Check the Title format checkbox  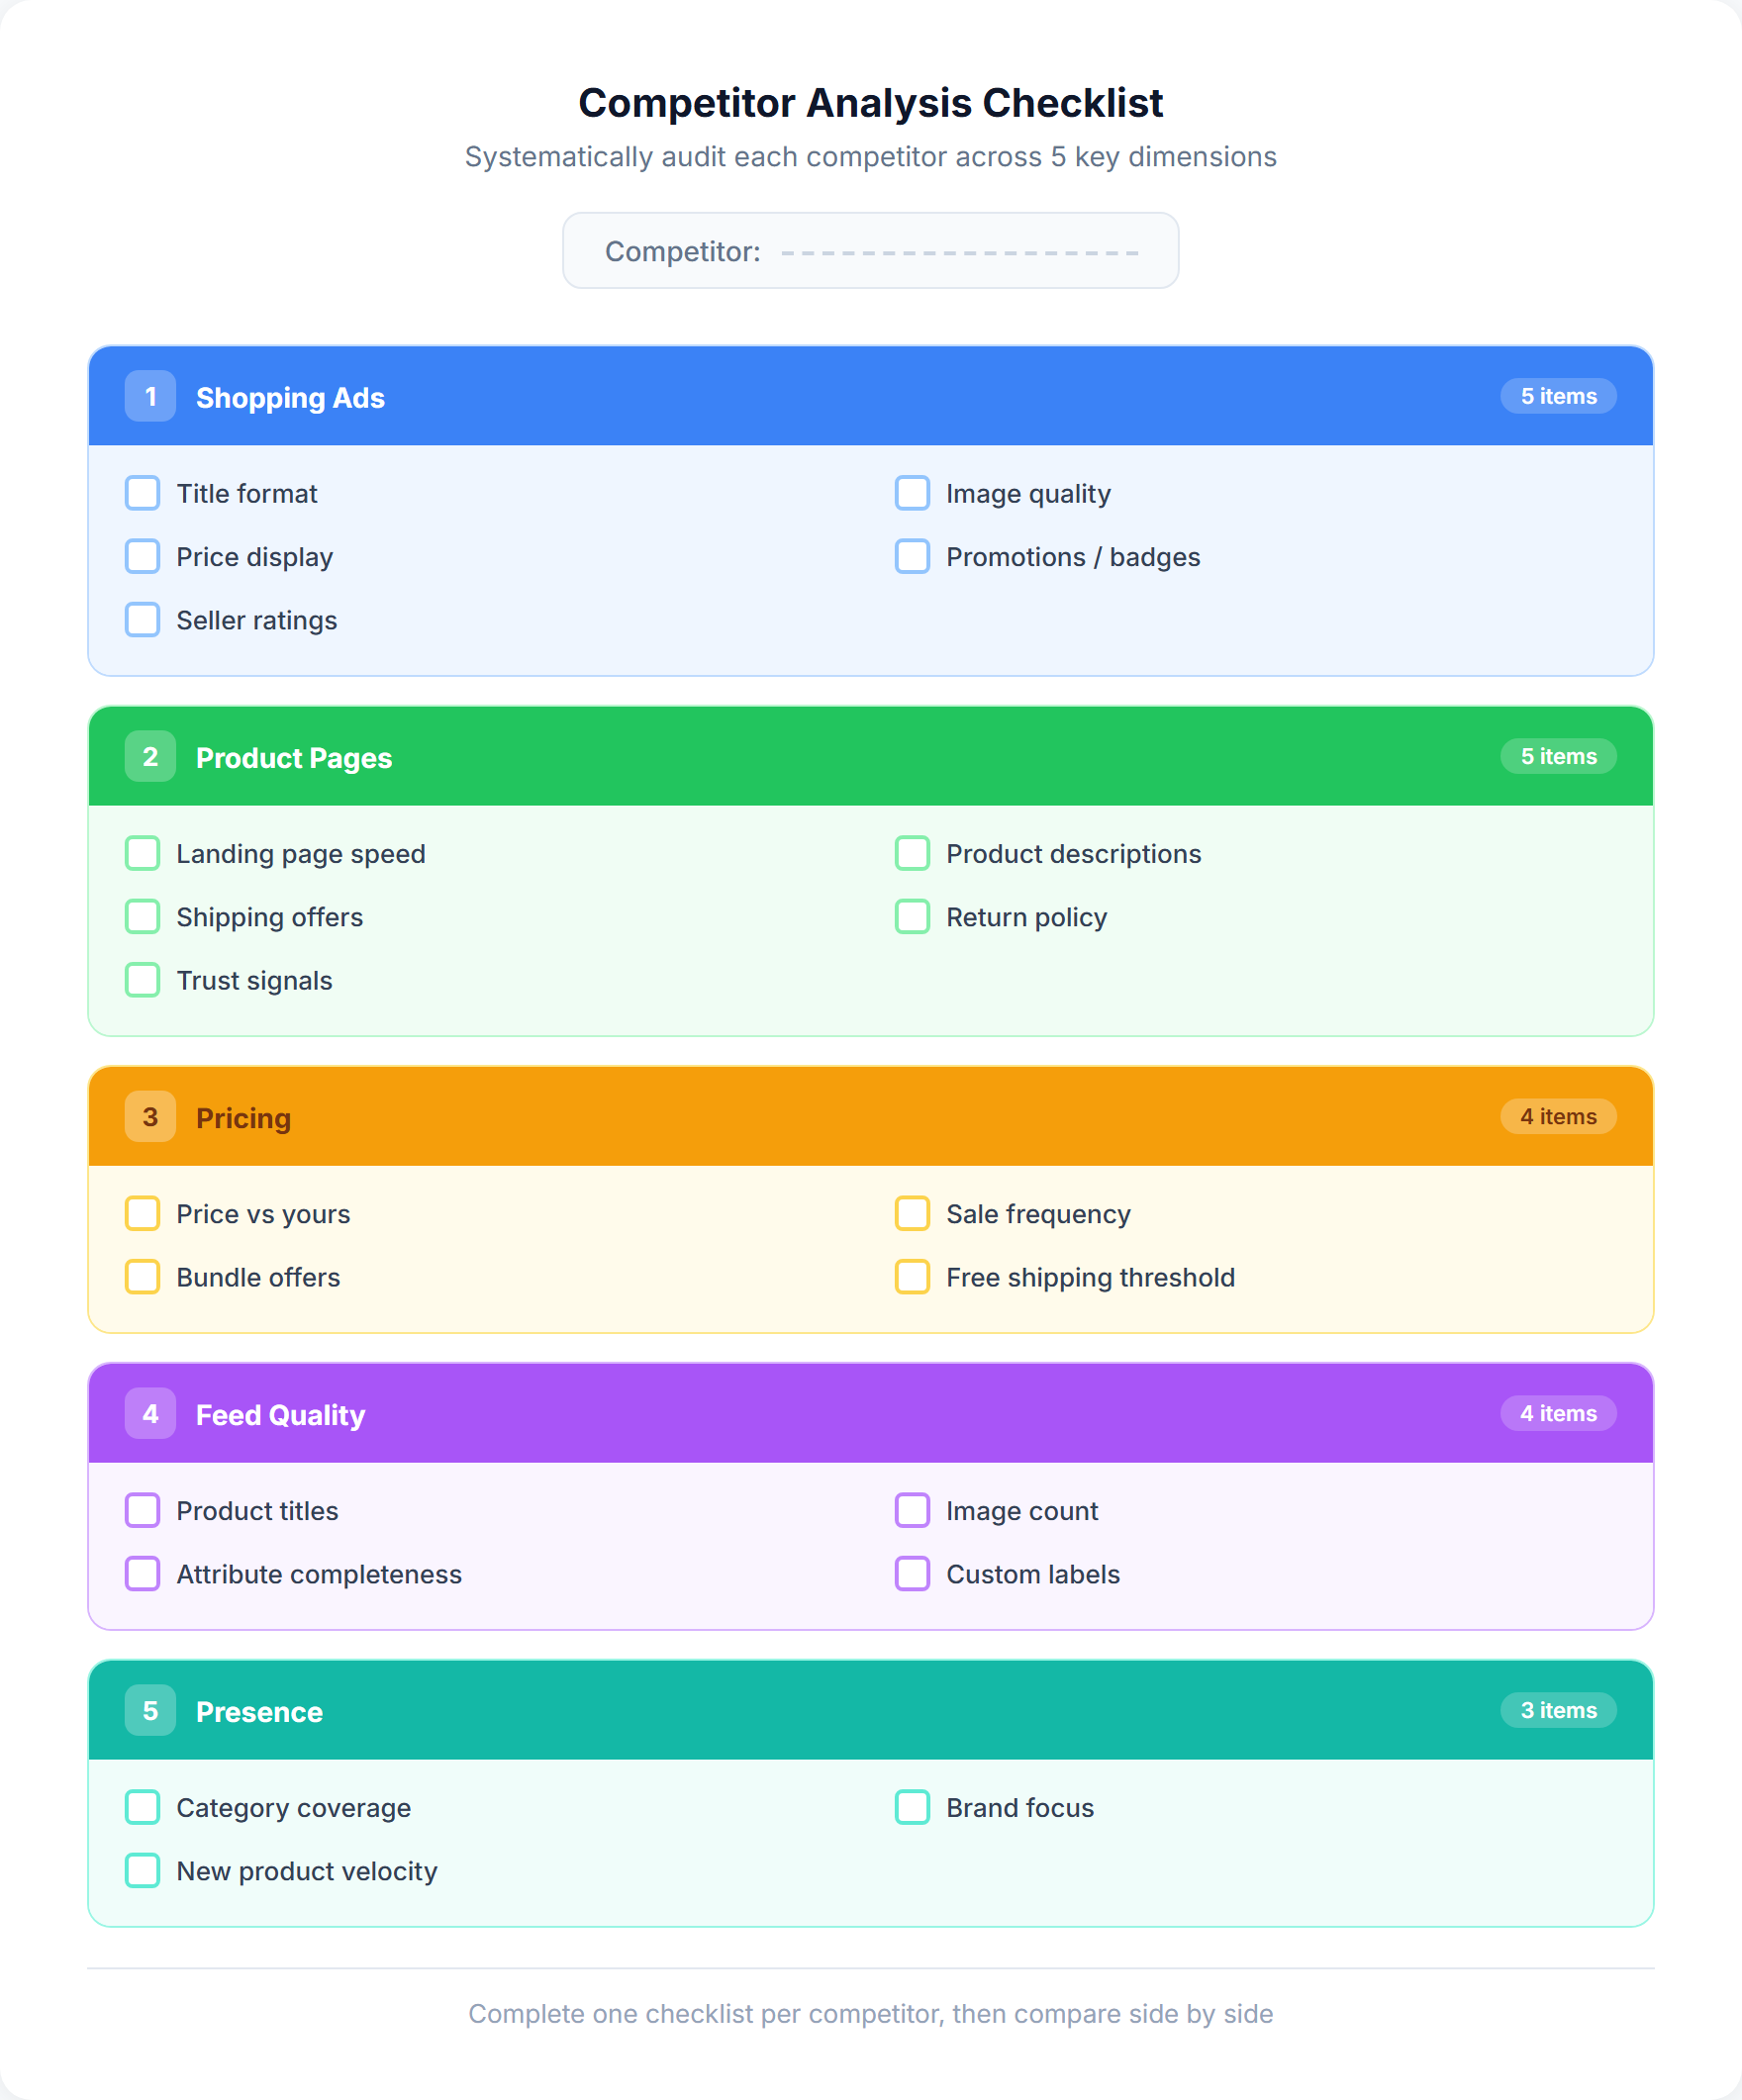[x=142, y=493]
